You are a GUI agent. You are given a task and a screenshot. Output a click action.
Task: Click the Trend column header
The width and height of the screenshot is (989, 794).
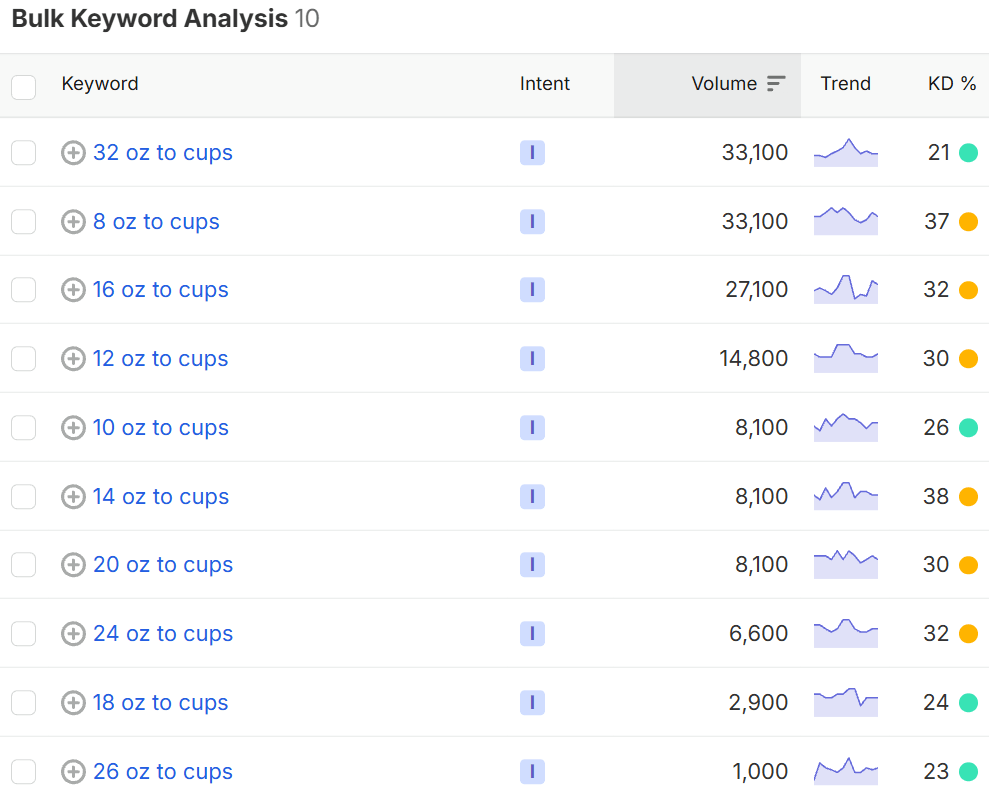click(845, 84)
